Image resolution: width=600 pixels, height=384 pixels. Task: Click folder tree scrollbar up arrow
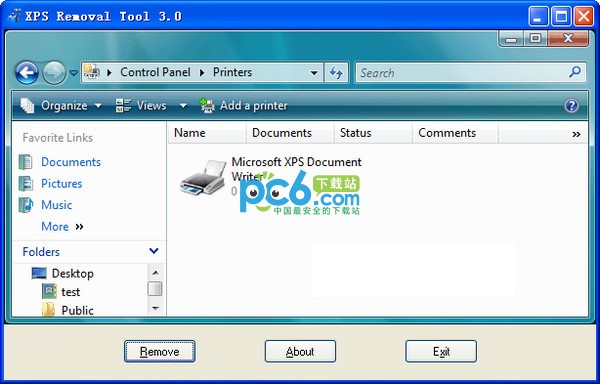click(155, 272)
